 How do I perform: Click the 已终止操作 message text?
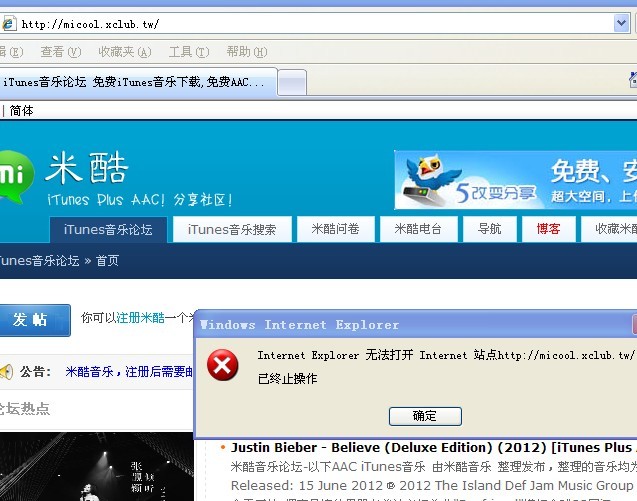[287, 379]
